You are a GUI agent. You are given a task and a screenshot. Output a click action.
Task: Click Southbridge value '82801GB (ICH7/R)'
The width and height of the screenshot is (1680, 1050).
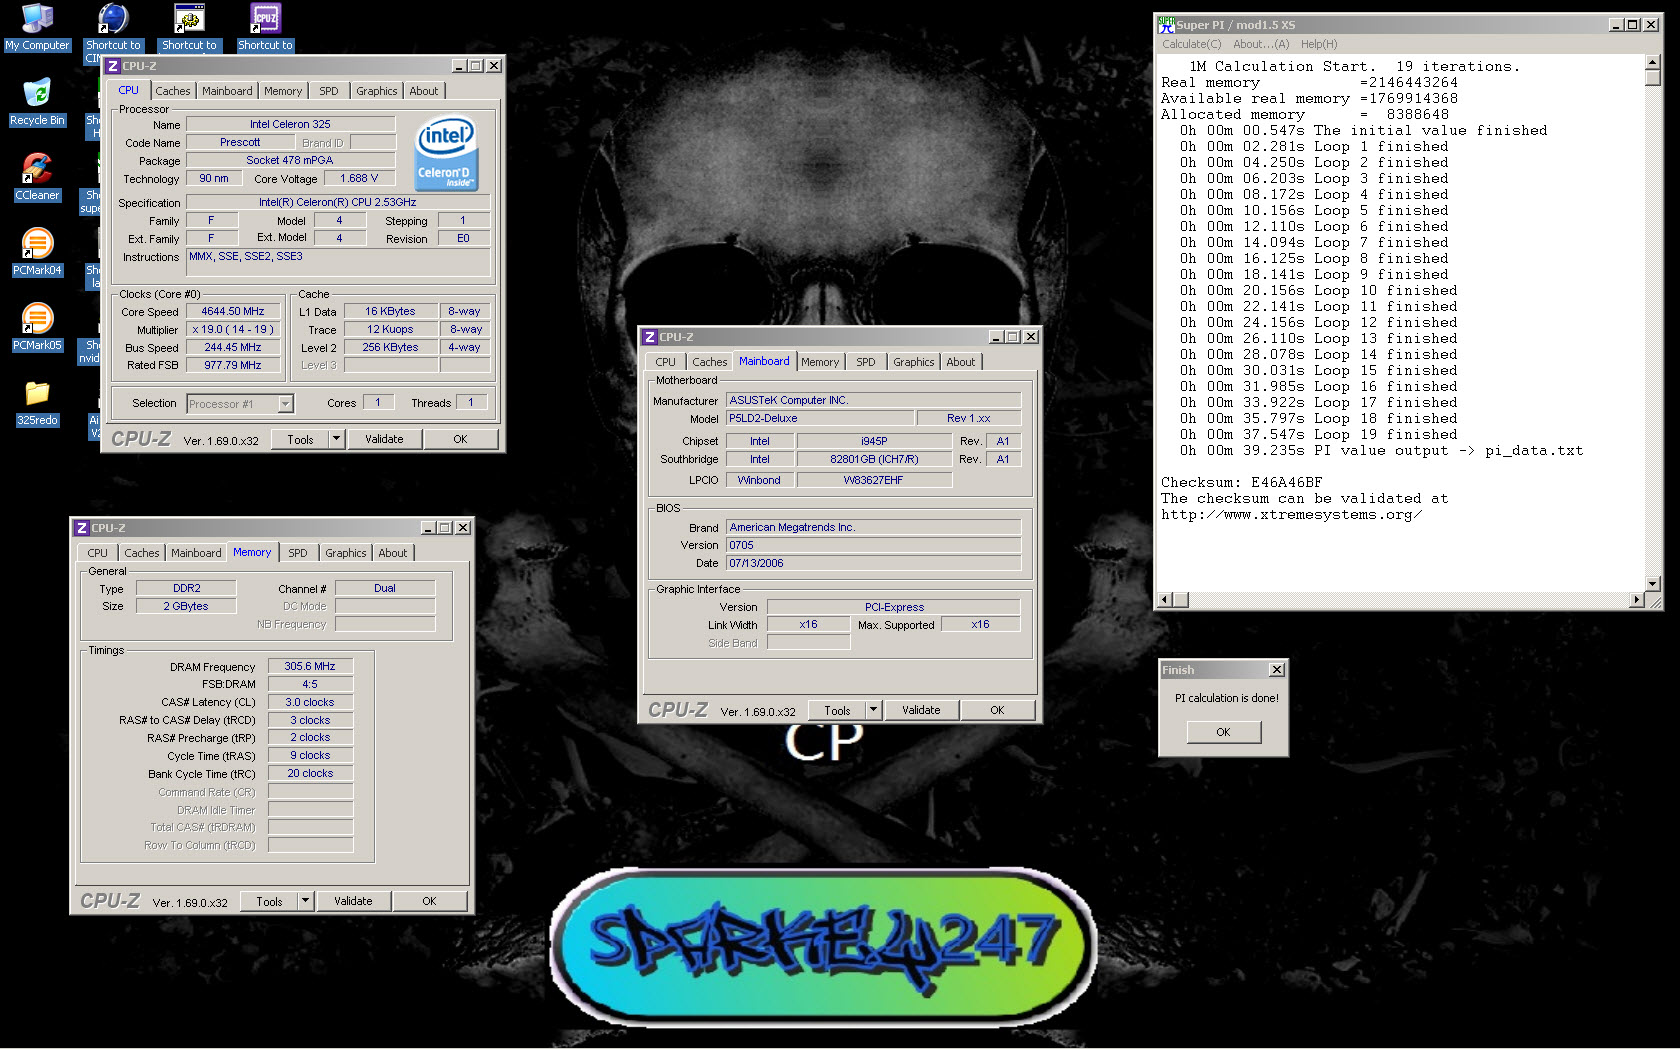coord(874,459)
